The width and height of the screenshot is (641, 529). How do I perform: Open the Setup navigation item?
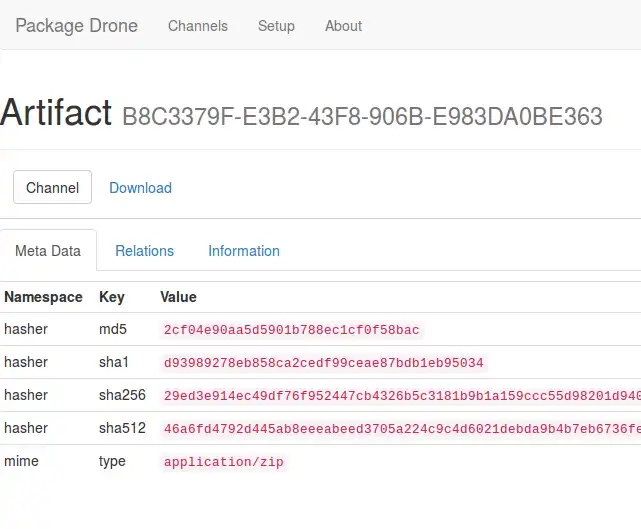point(276,26)
